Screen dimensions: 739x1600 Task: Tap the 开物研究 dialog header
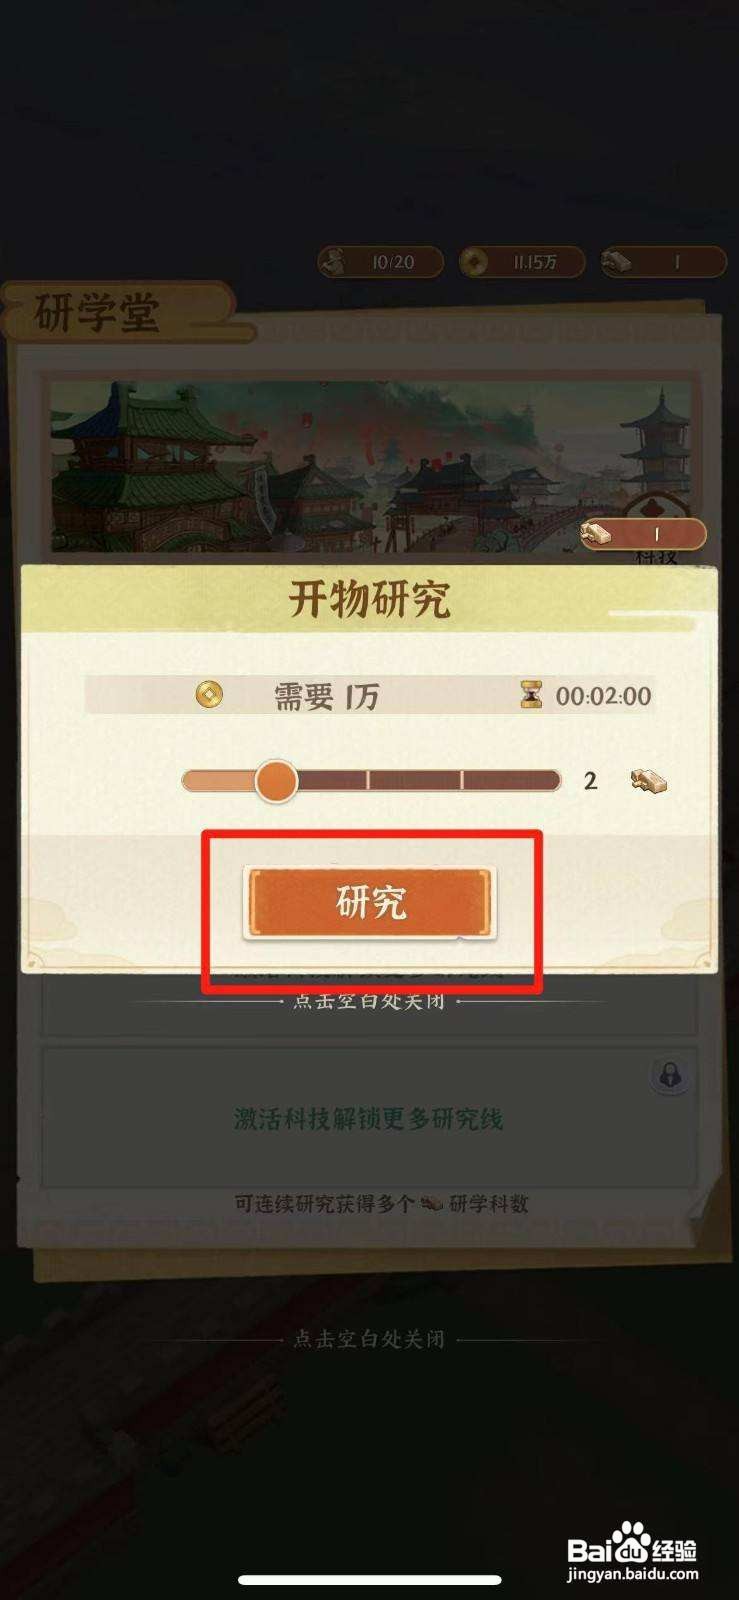(x=370, y=599)
